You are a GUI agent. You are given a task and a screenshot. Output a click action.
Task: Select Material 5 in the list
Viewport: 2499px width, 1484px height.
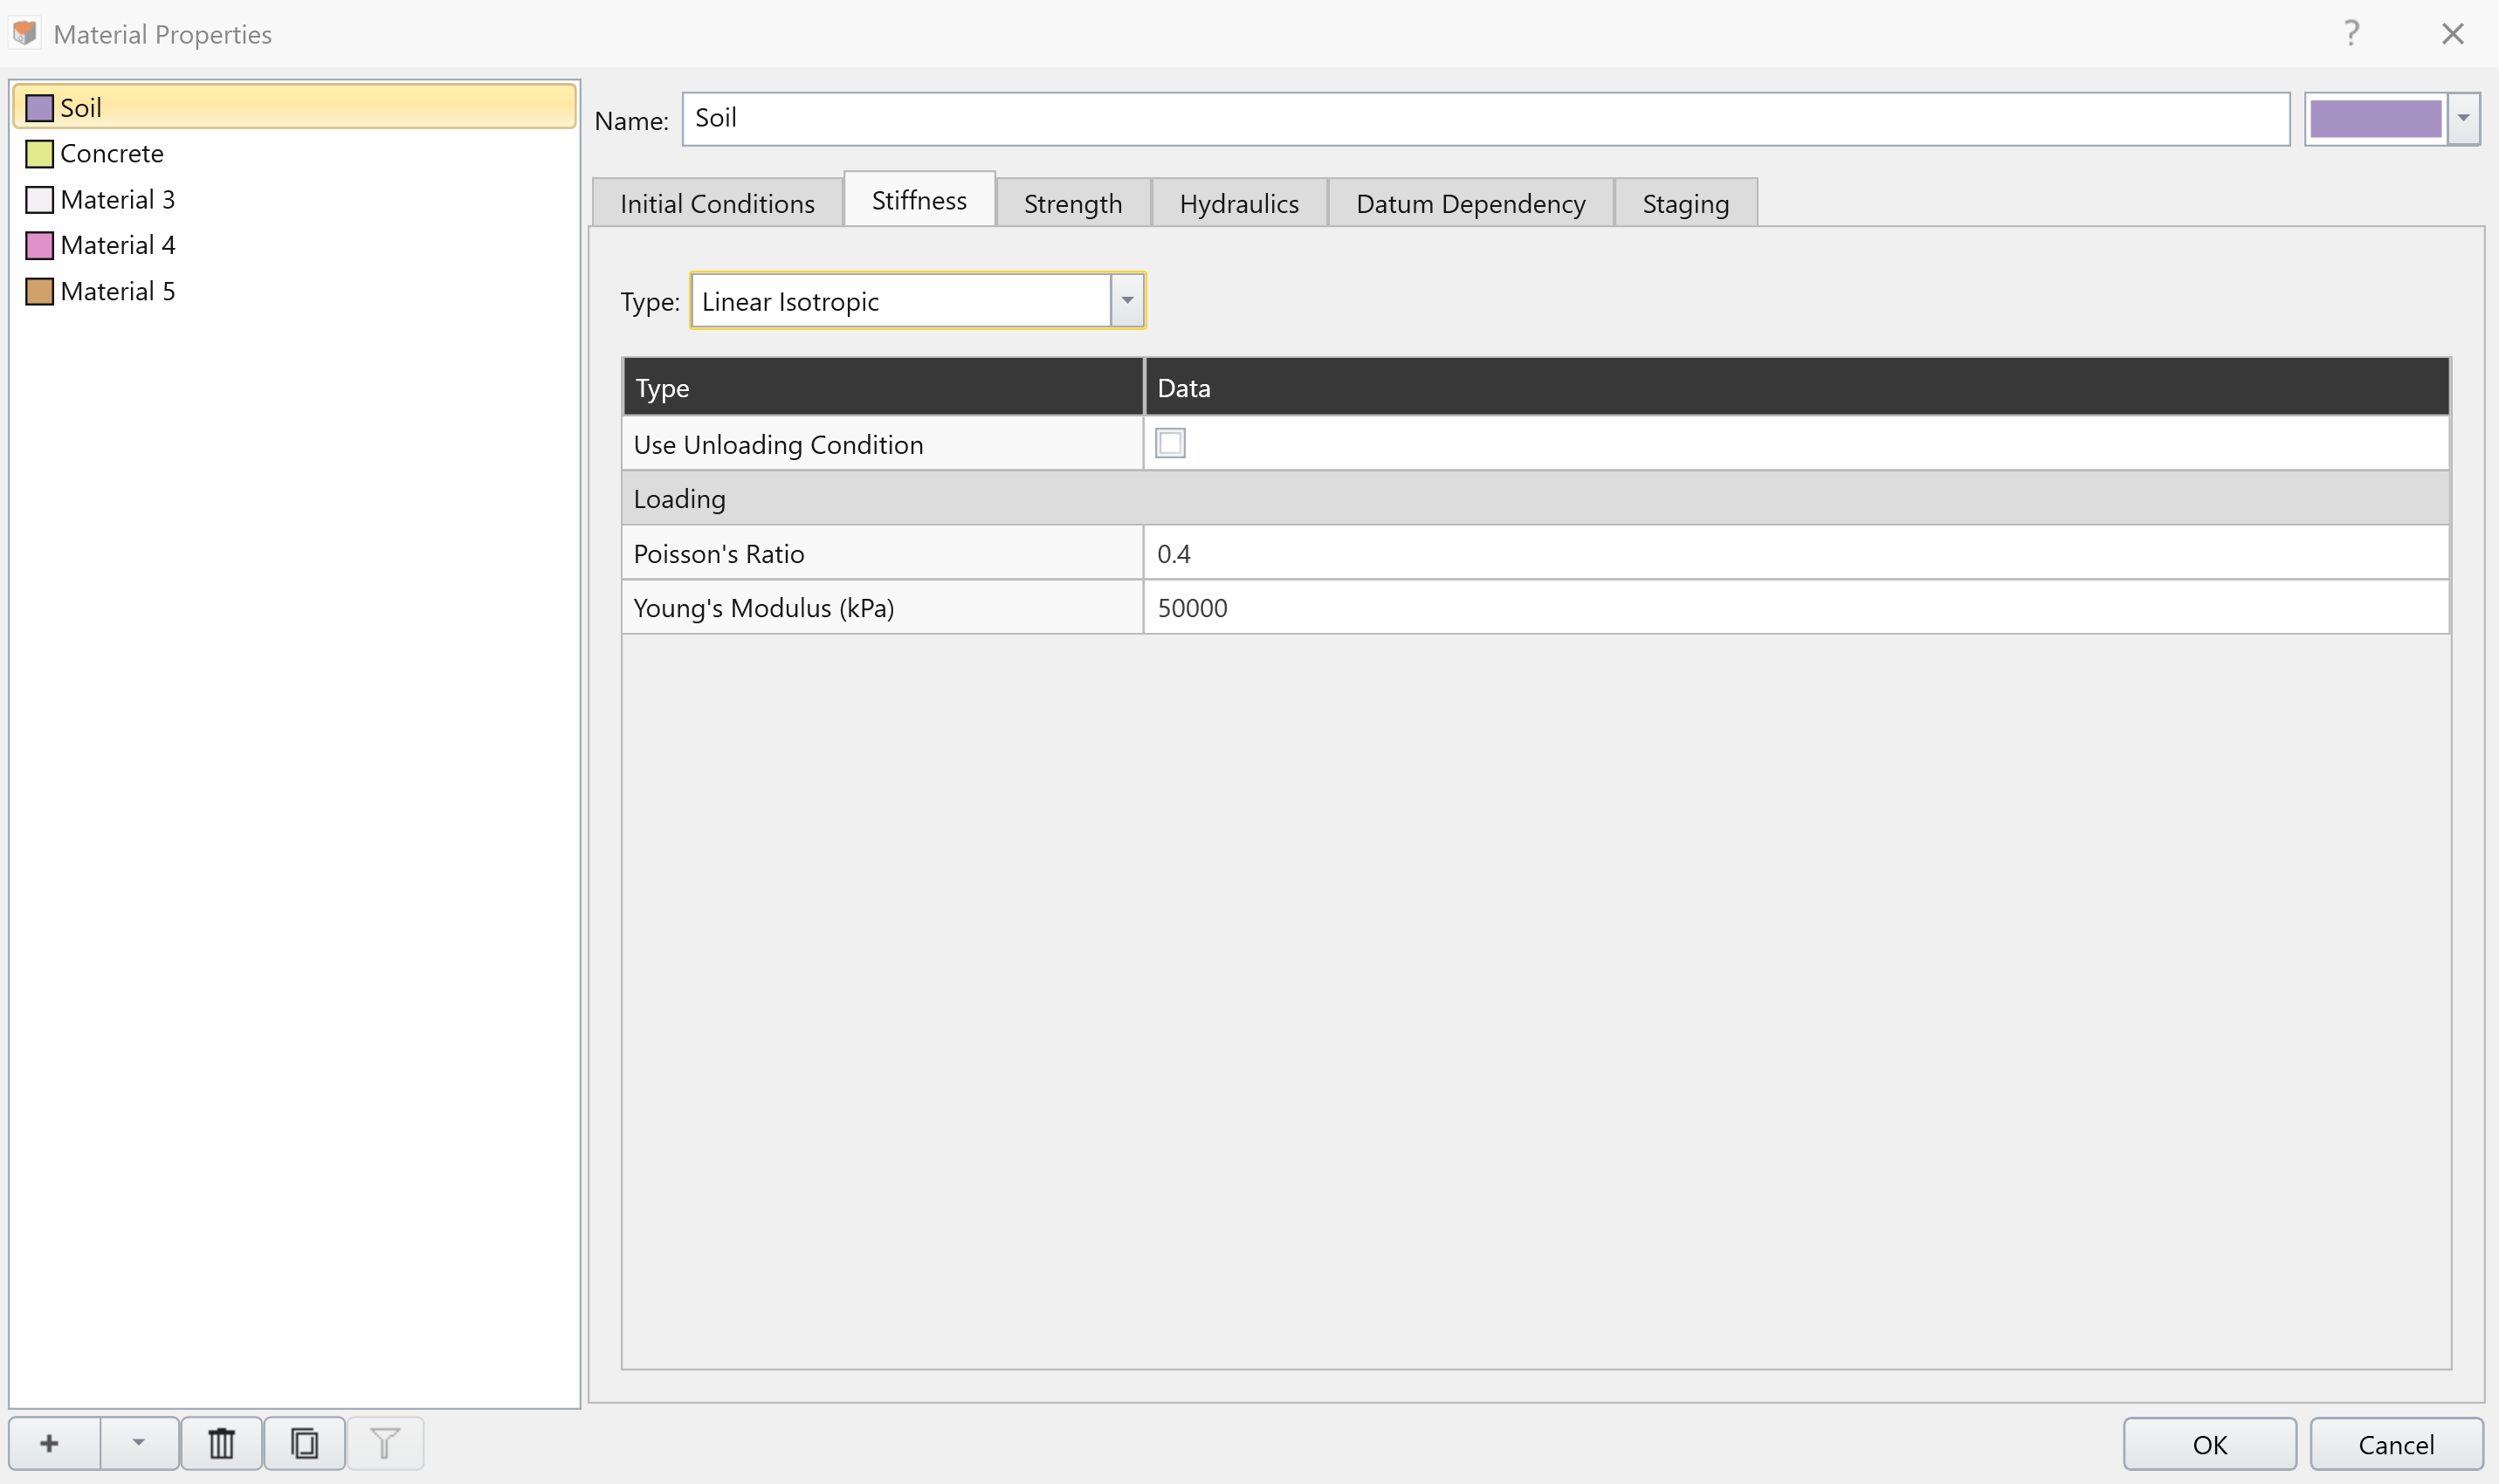(294, 291)
